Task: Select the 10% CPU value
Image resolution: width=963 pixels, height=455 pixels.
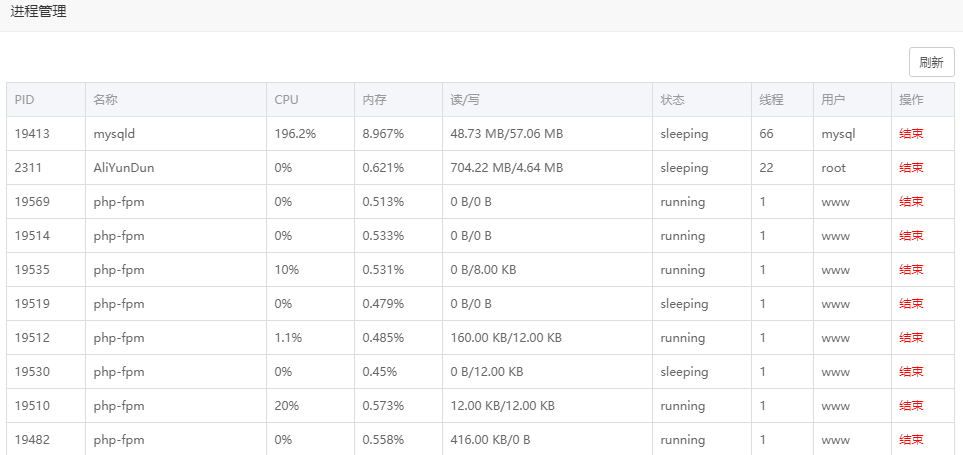Action: [287, 270]
